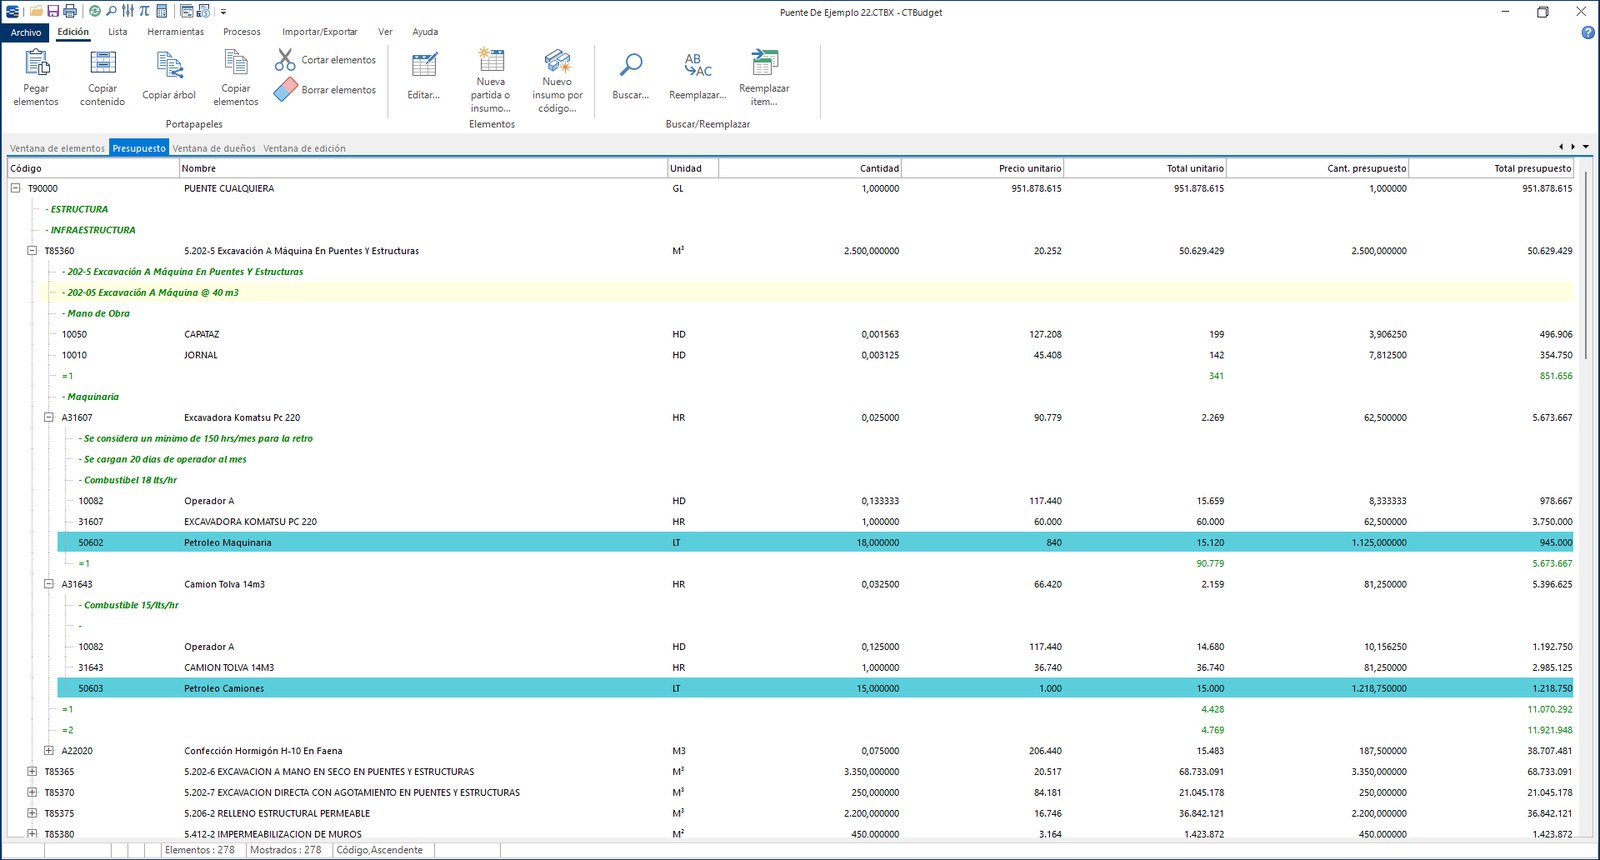Collapse the T90000 PUENTE CUALQUIERA node
This screenshot has height=860, width=1600.
15,188
